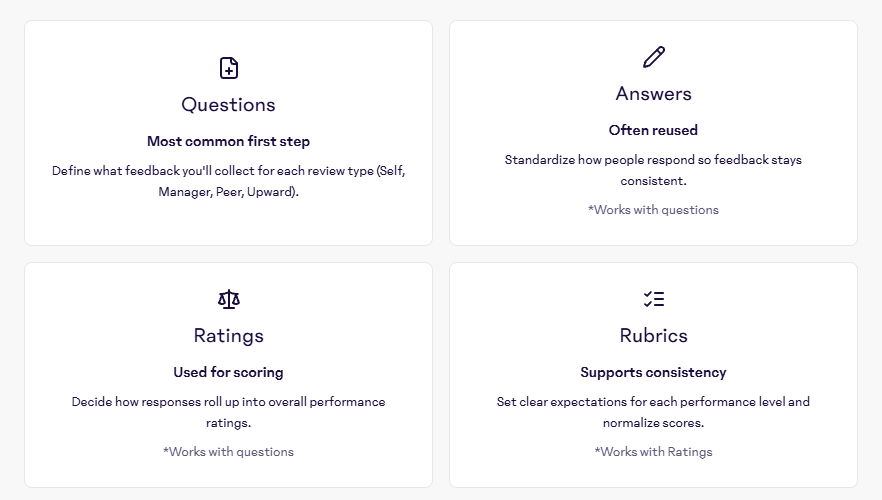This screenshot has height=500, width=882.
Task: Click "*Works with questions" note under Answers
Action: point(654,210)
